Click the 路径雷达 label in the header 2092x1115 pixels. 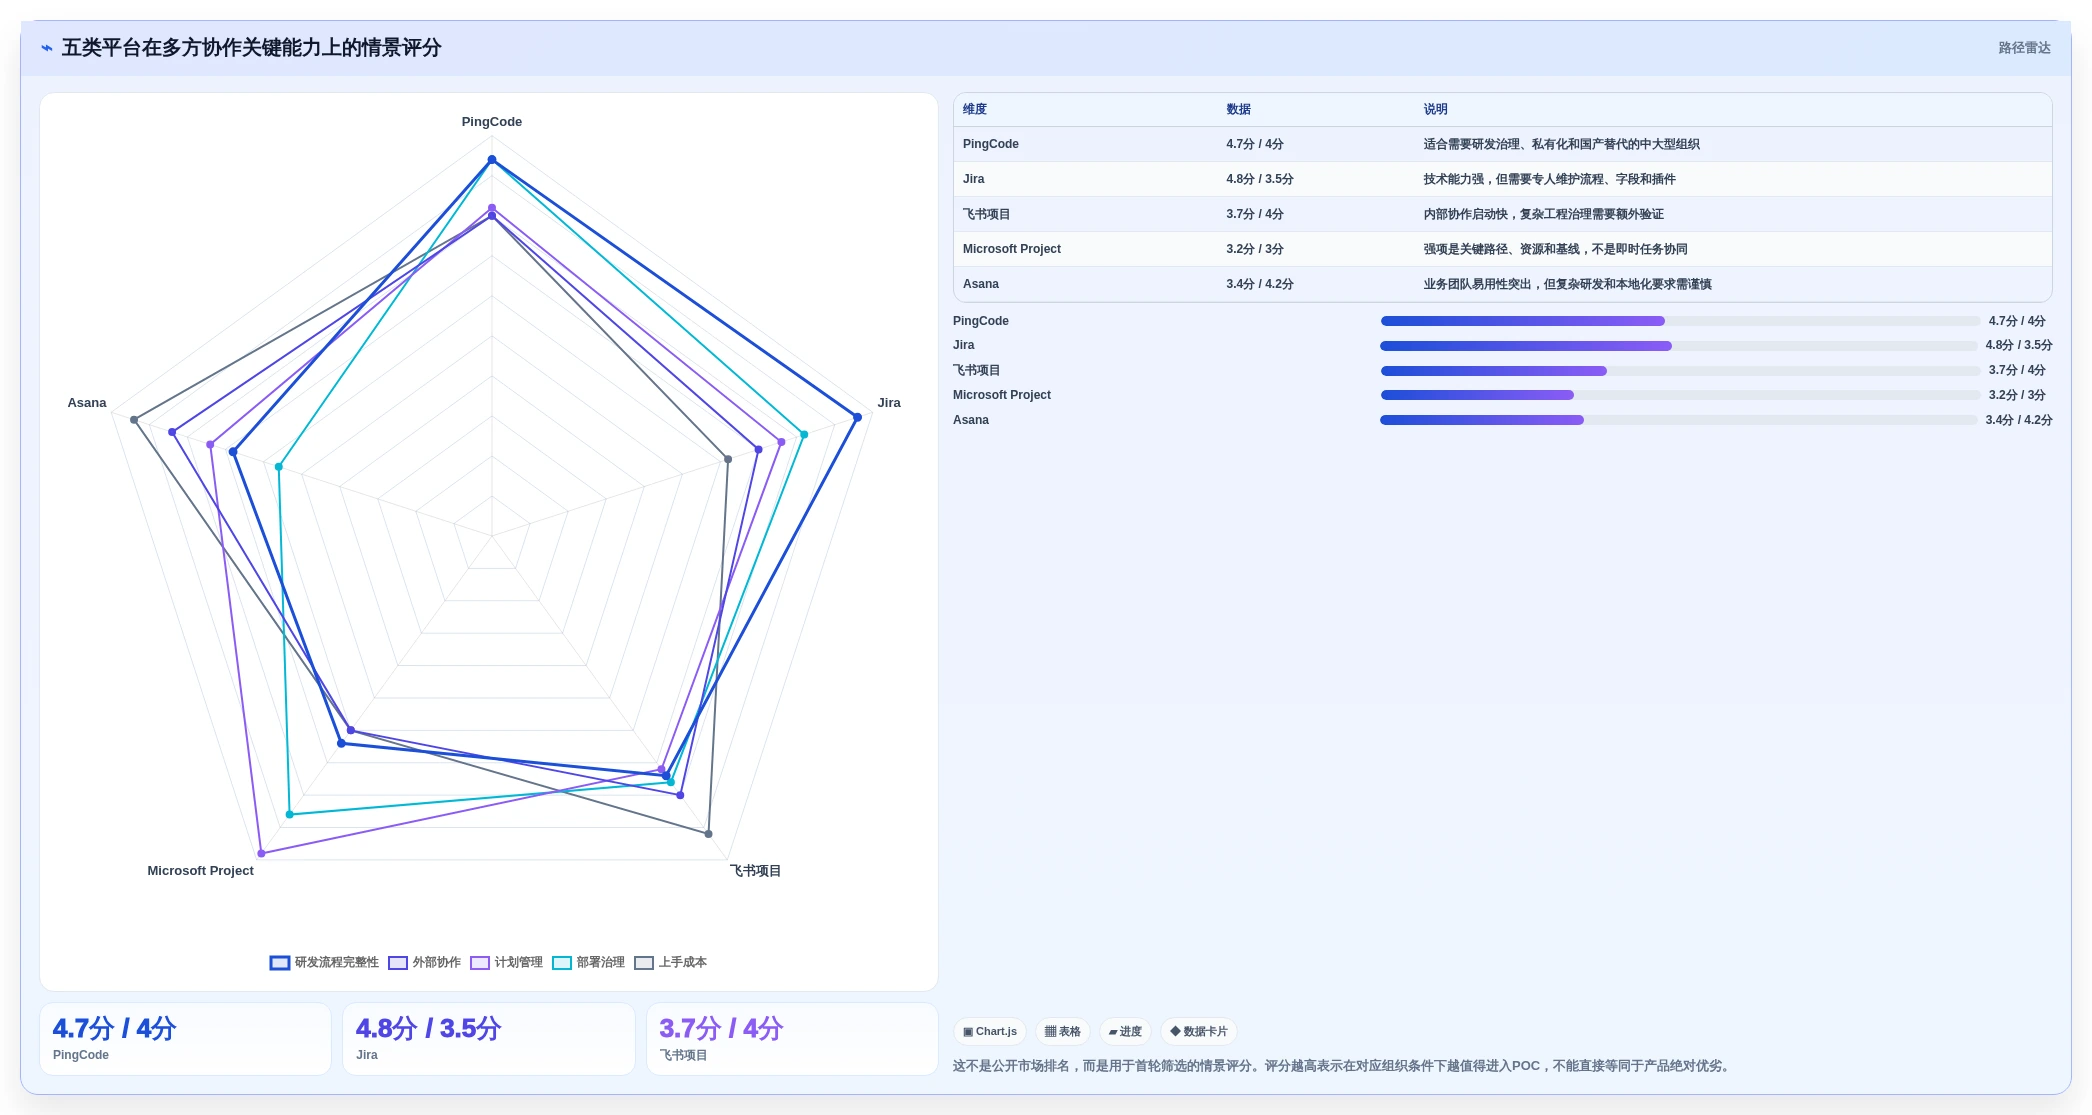tap(2024, 48)
